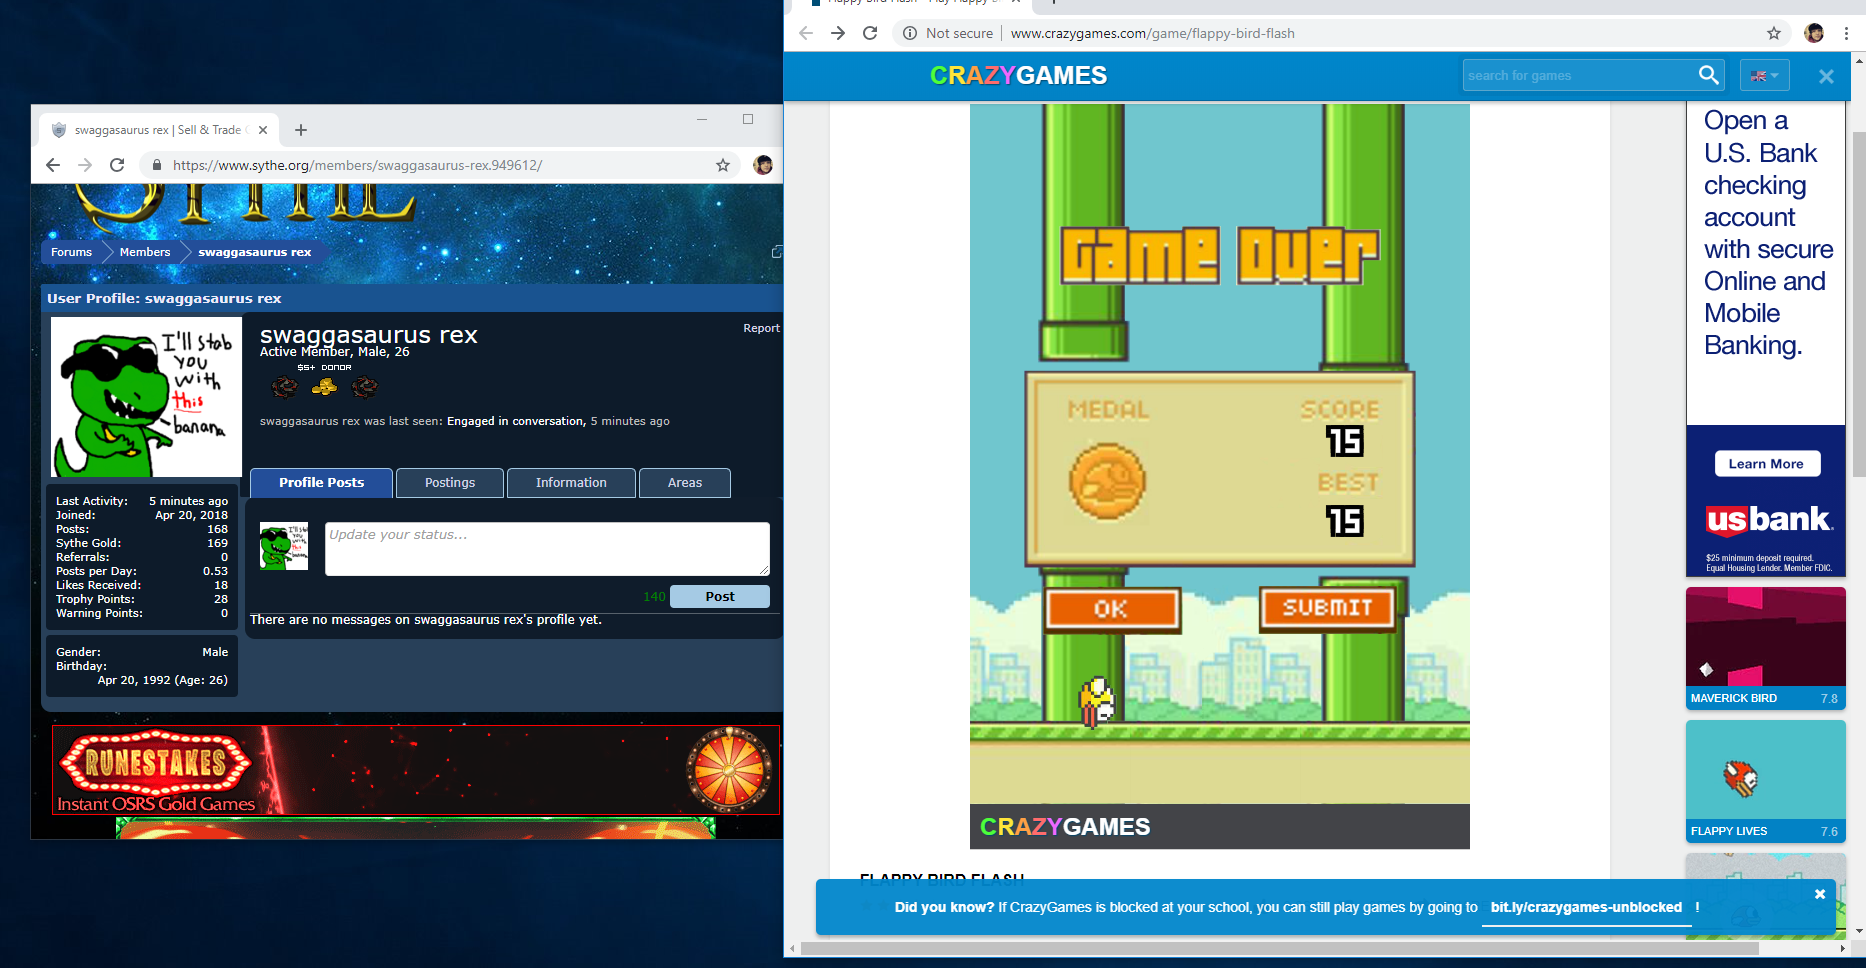Open a new tab in sythe browser
This screenshot has width=1866, height=968.
point(301,130)
